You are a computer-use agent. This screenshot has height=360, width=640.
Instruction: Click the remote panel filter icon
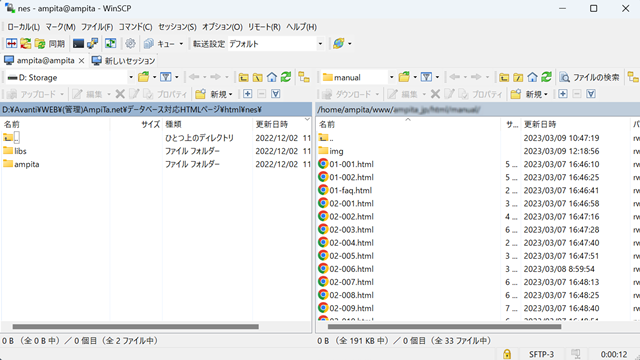pyautogui.click(x=426, y=77)
